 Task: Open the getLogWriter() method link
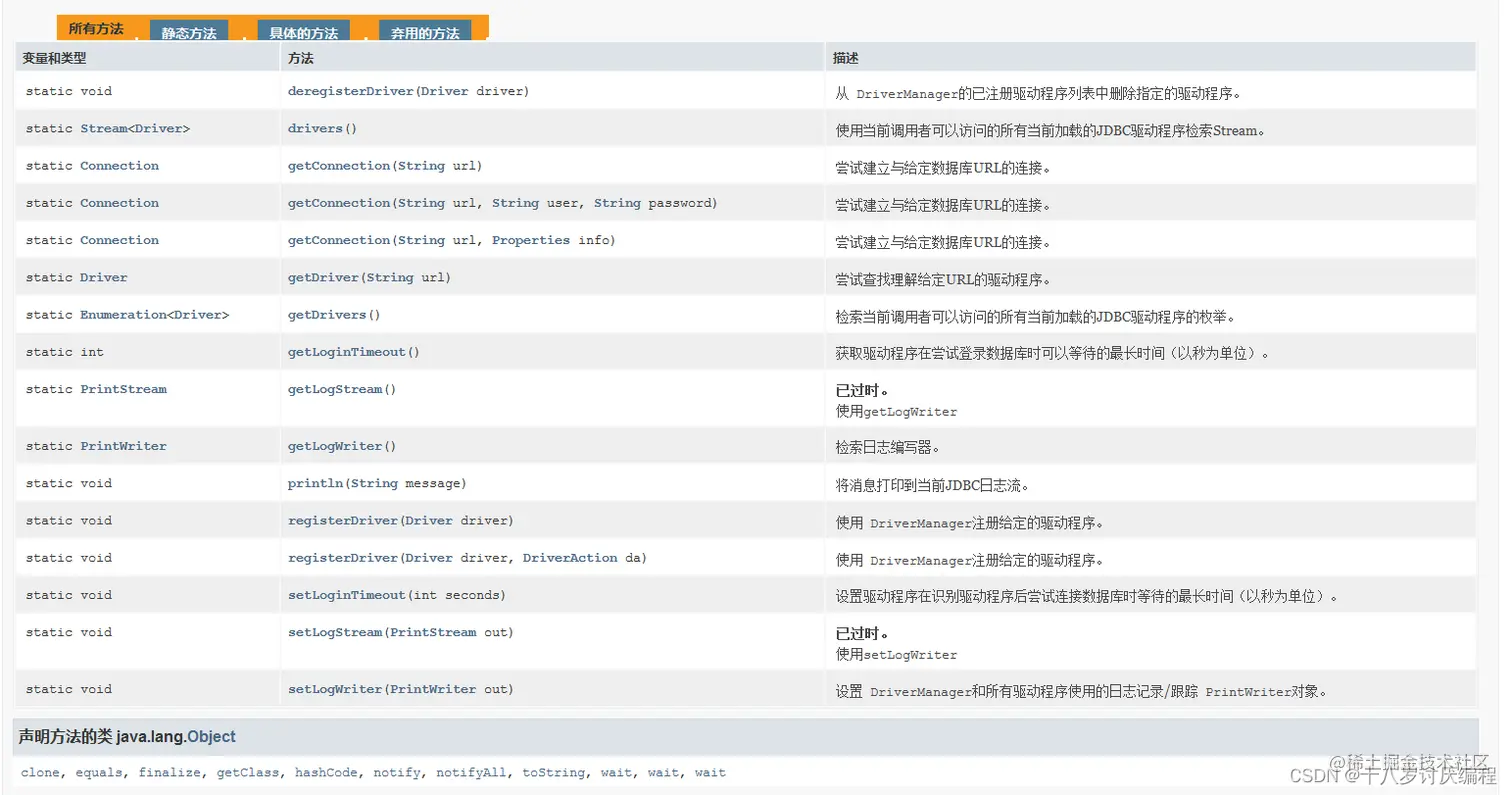tap(335, 446)
